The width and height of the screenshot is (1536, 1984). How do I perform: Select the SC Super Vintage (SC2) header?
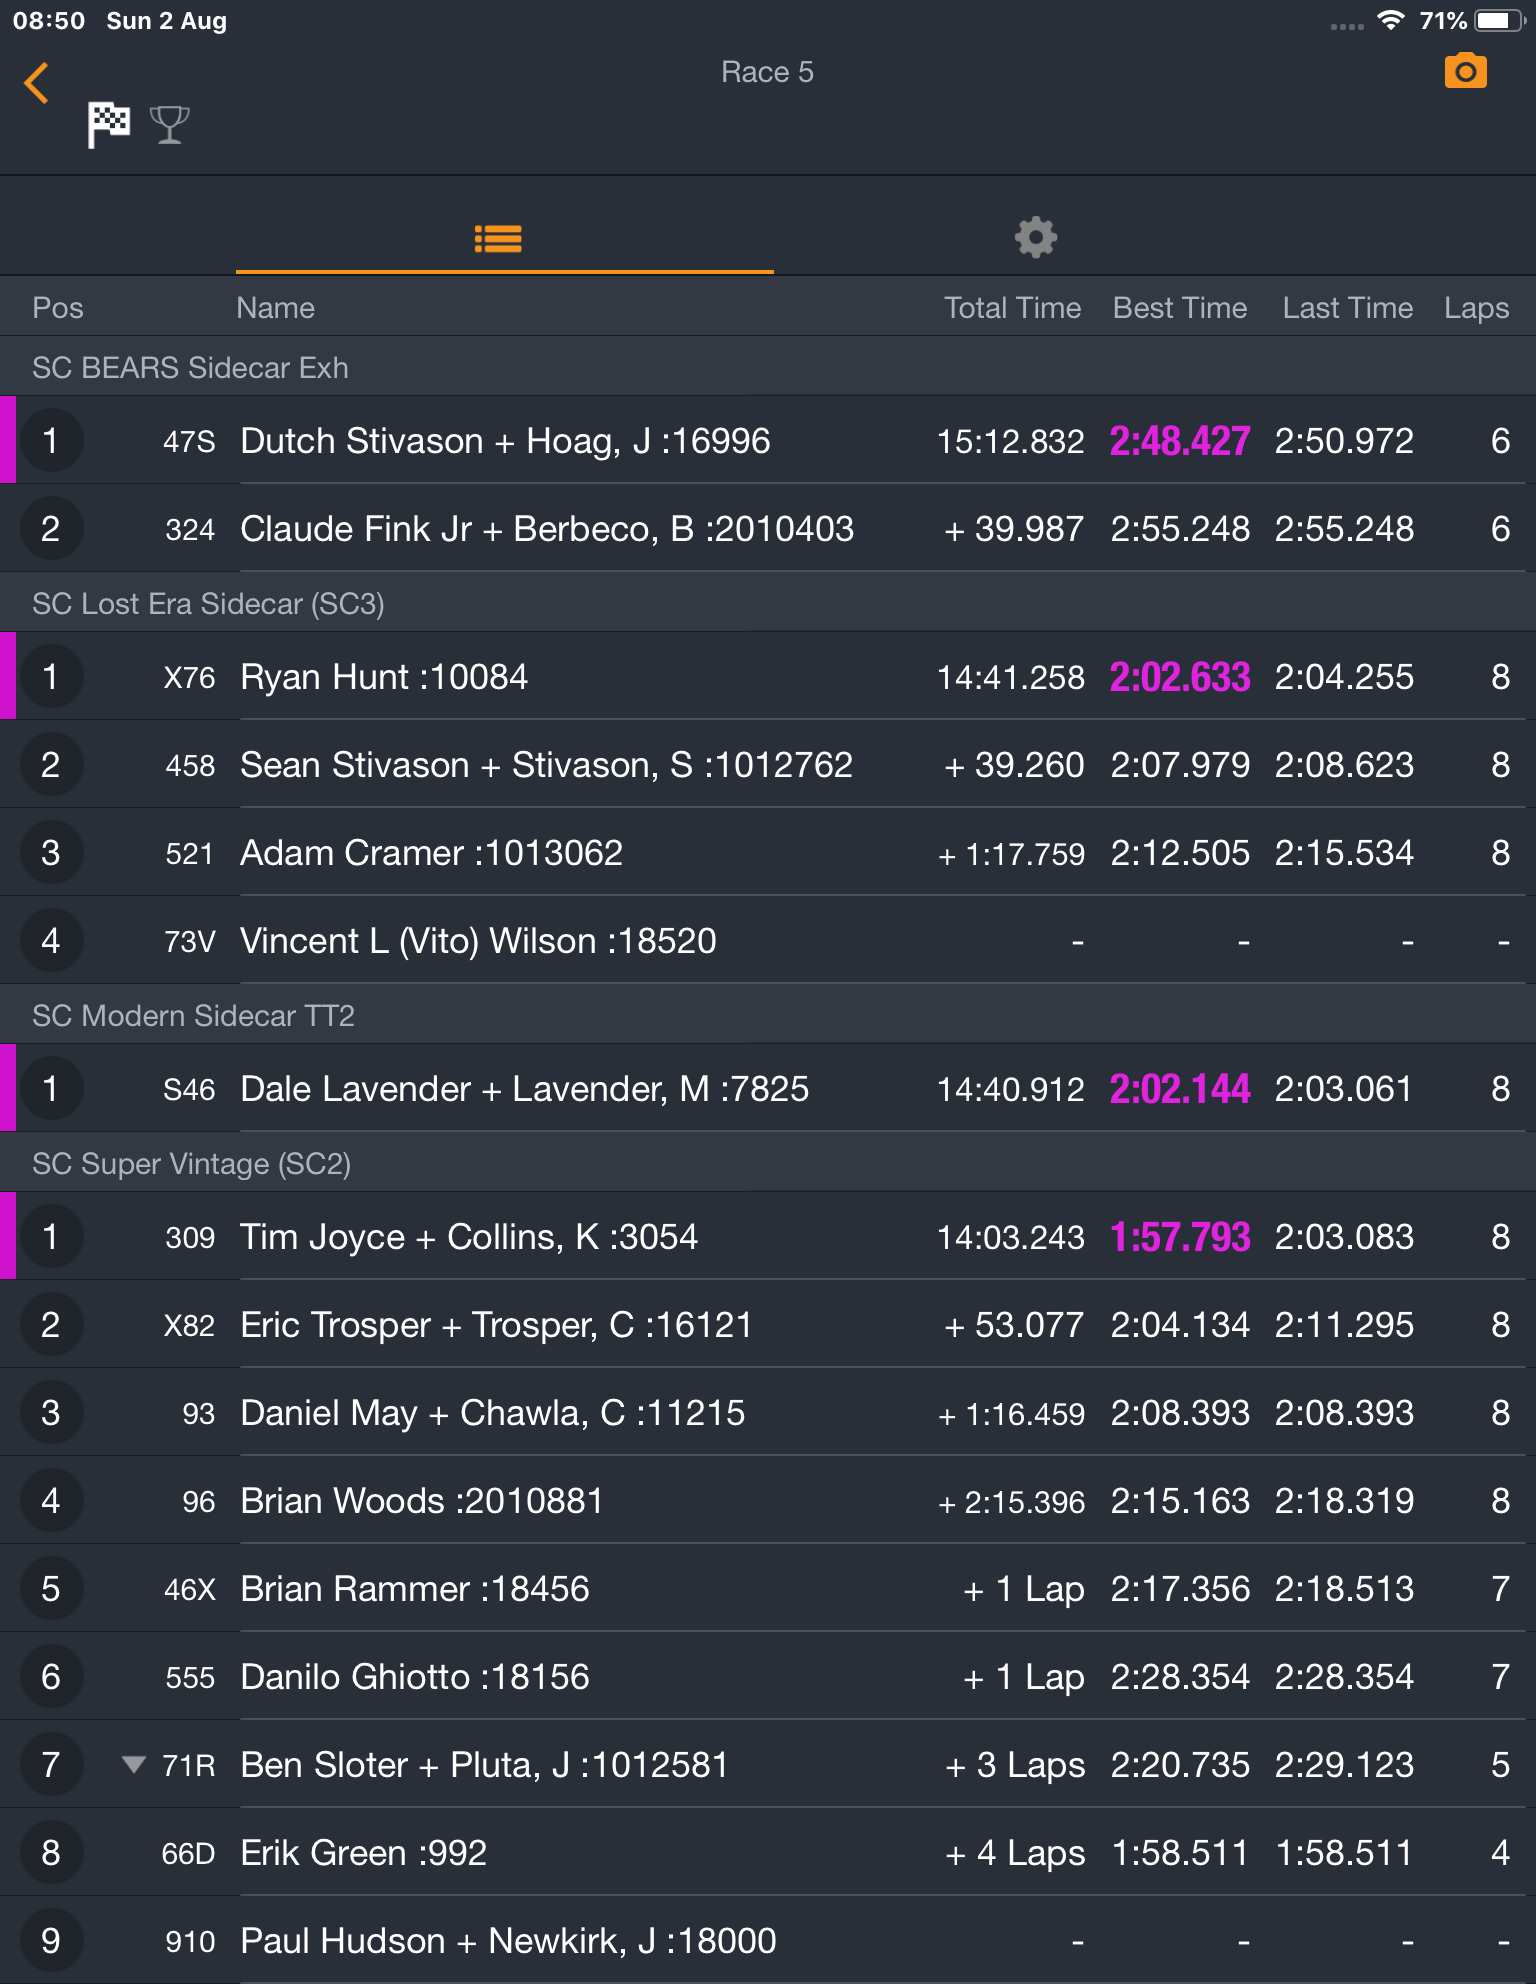click(768, 1163)
